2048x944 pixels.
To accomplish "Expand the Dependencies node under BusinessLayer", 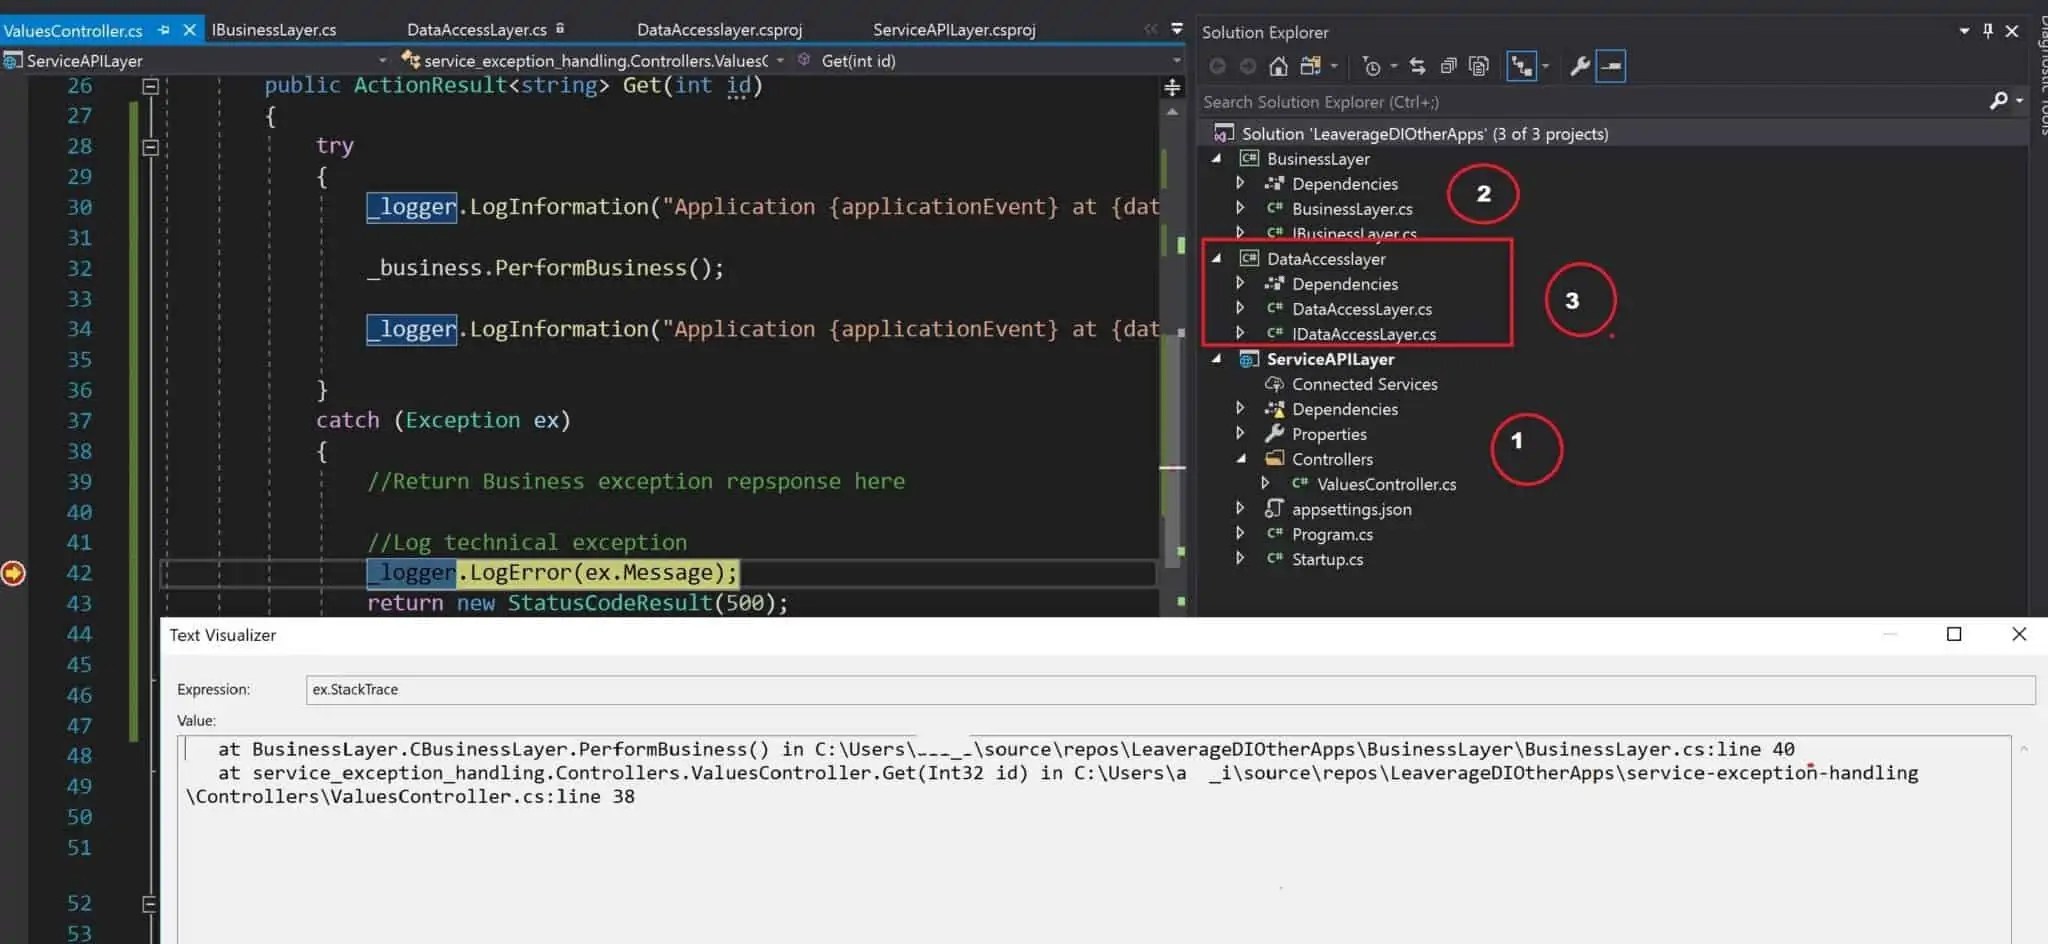I will (1240, 183).
